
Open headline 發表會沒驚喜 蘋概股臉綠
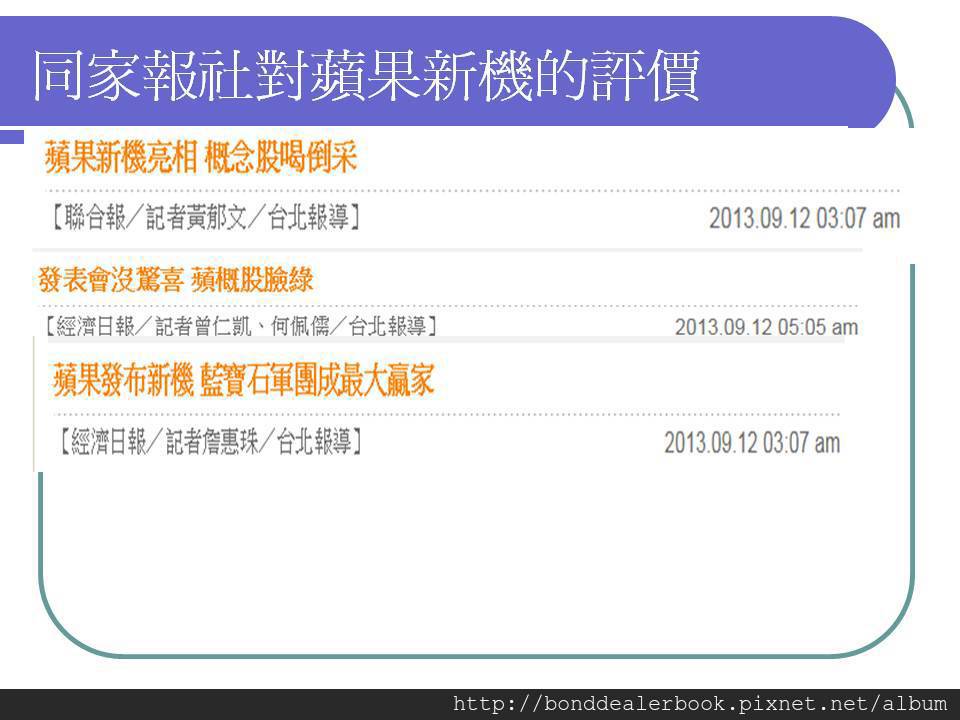click(176, 280)
